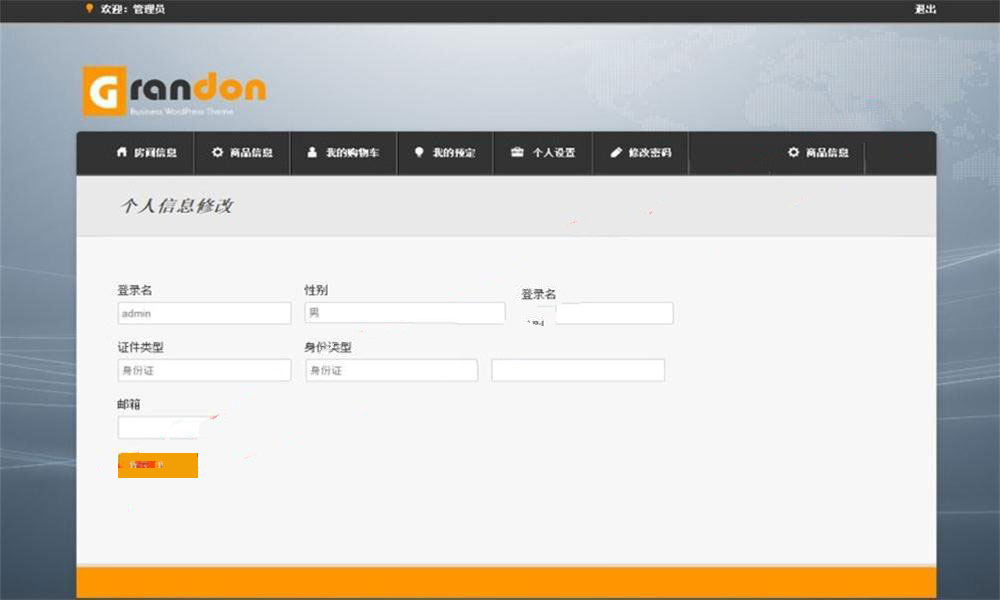Viewport: 1000px width, 600px height.
Task: Open the 个人设置 navigation tab
Action: click(x=543, y=153)
